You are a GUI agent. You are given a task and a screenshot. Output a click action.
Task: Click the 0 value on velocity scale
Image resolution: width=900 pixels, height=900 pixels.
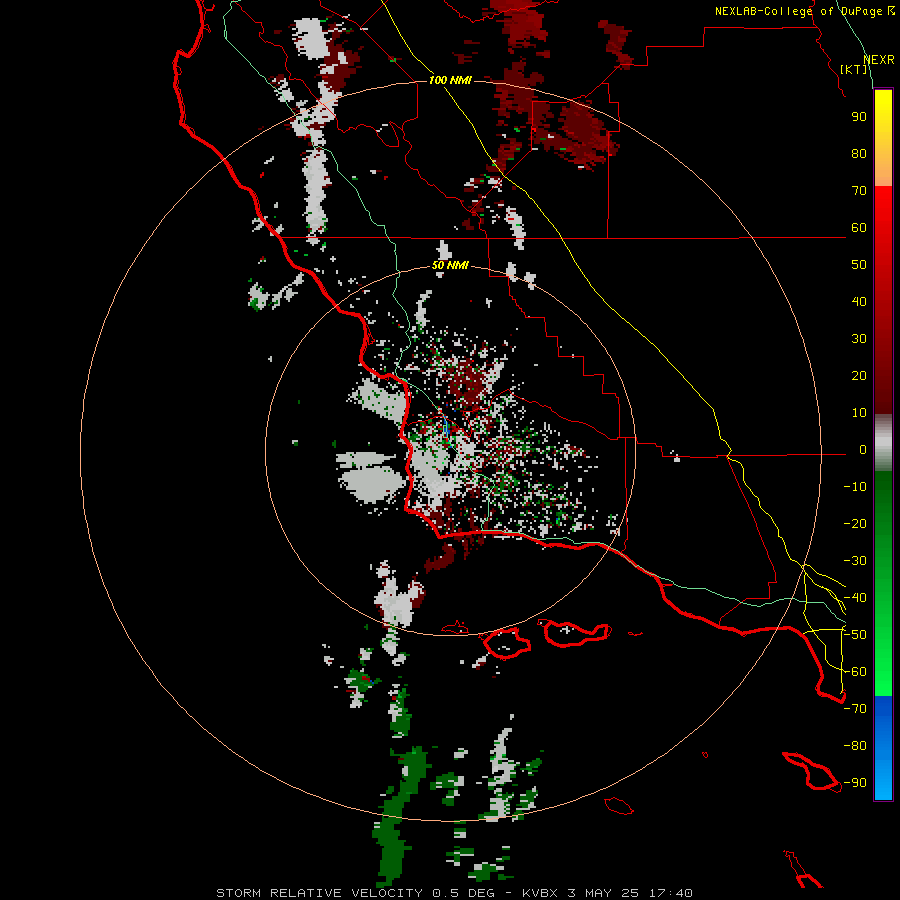[x=863, y=450]
